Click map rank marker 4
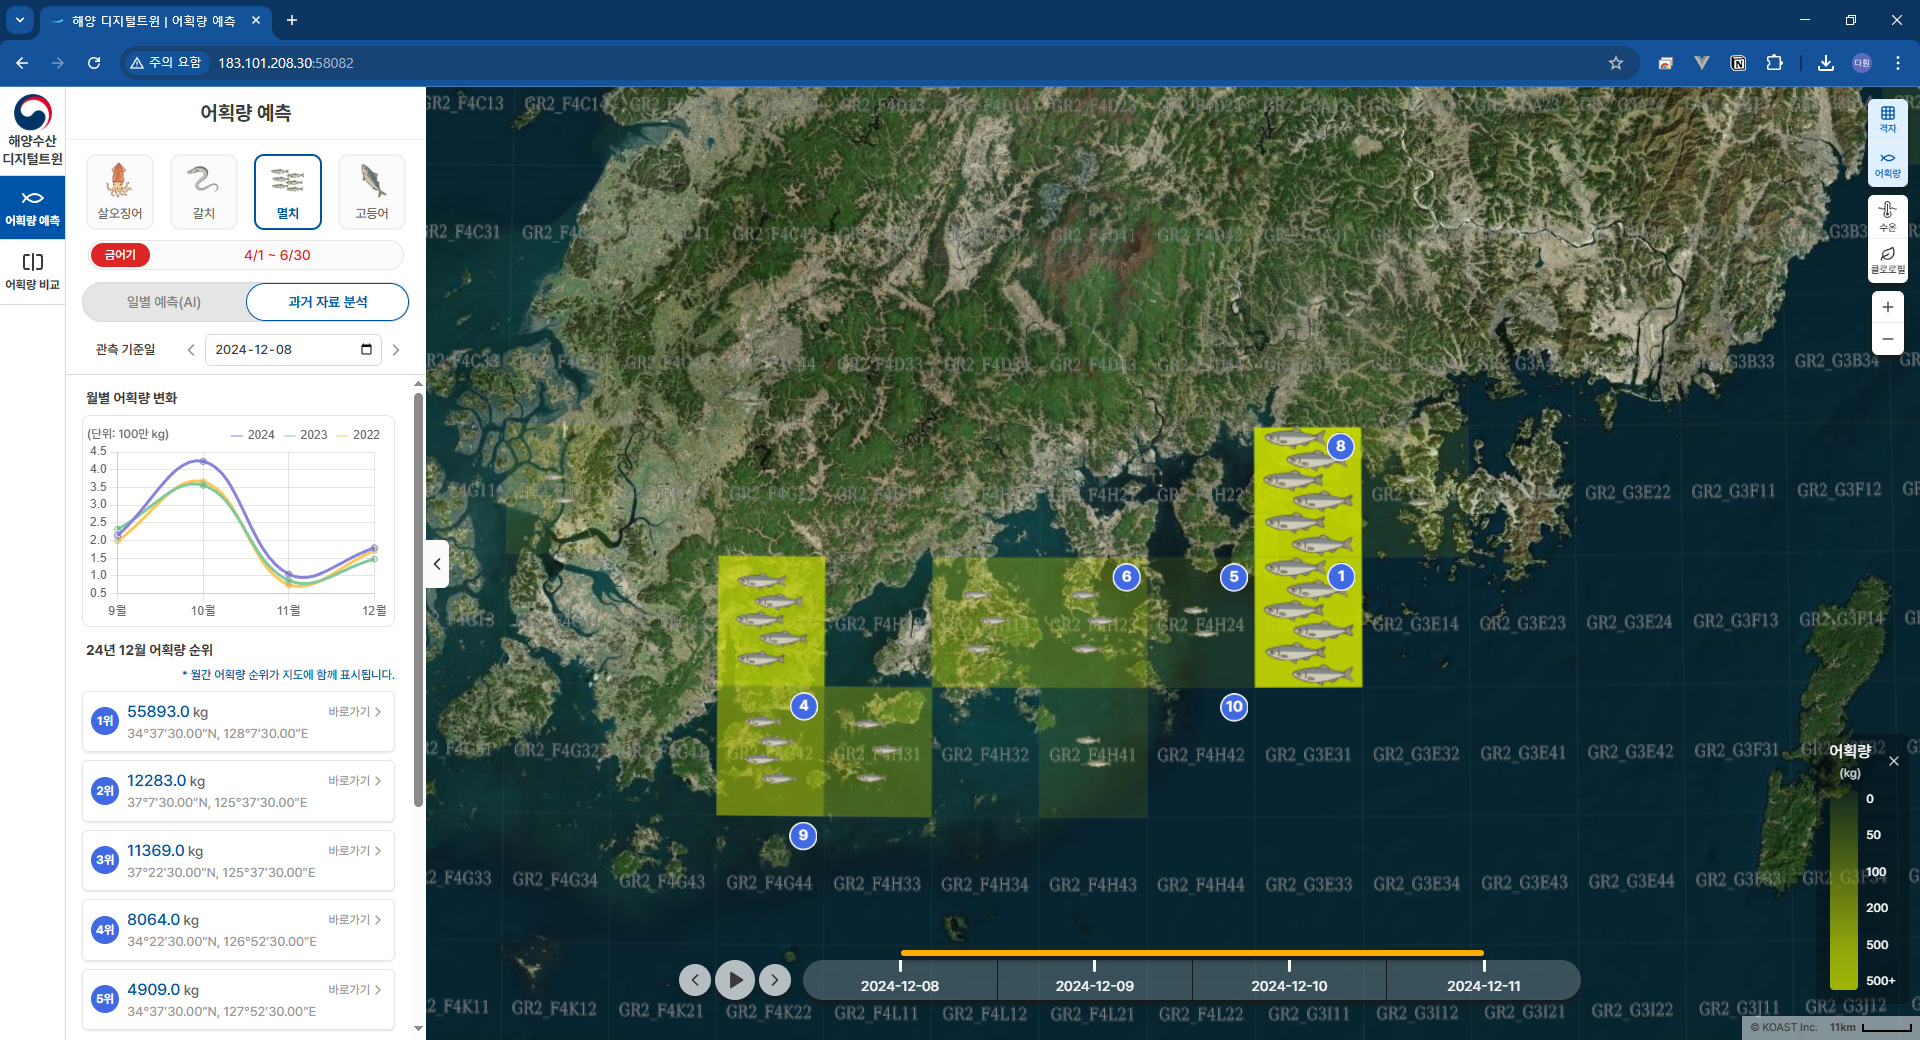 [804, 706]
